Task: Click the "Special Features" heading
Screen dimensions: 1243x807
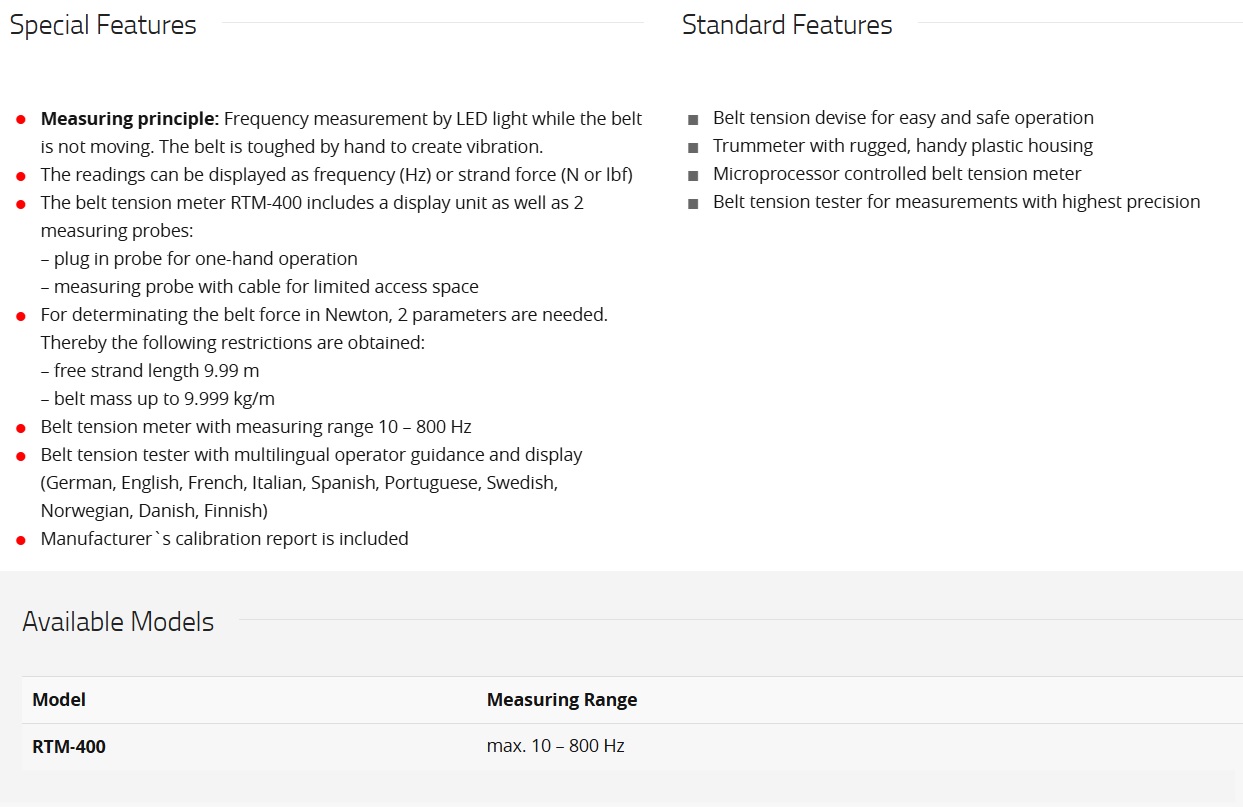Action: click(103, 26)
